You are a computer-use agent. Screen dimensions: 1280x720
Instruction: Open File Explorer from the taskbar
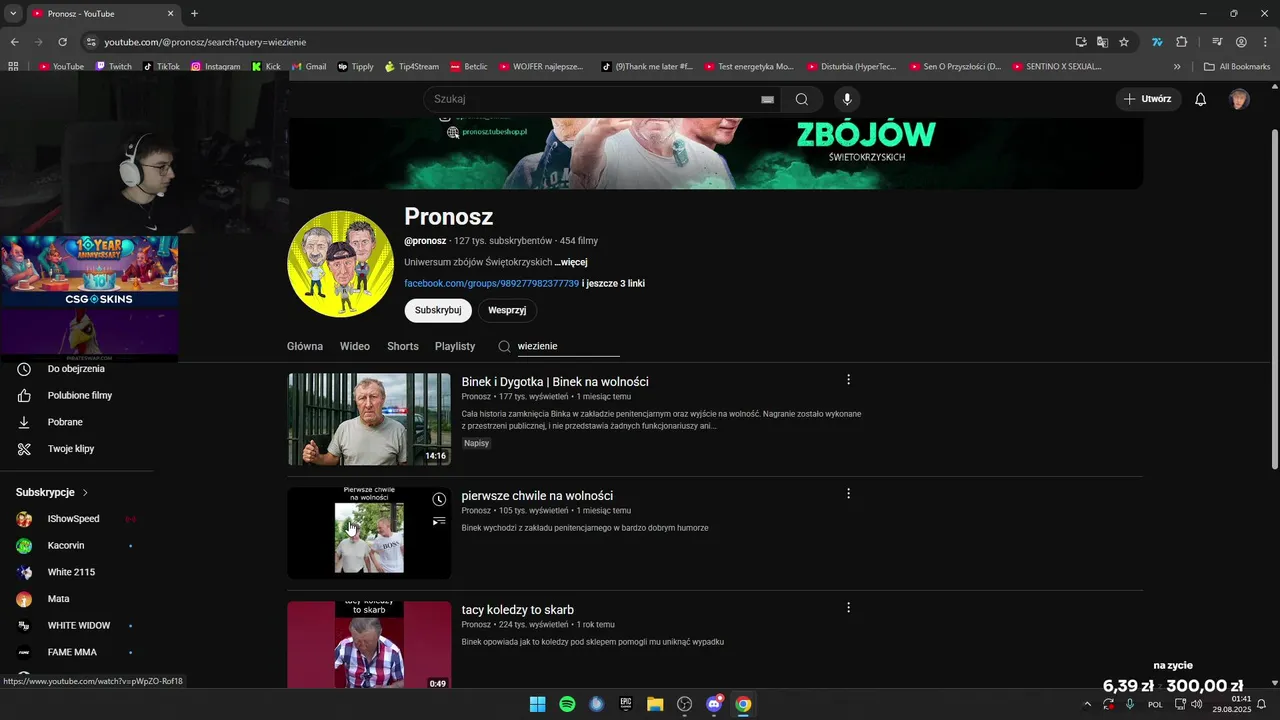pyautogui.click(x=655, y=704)
